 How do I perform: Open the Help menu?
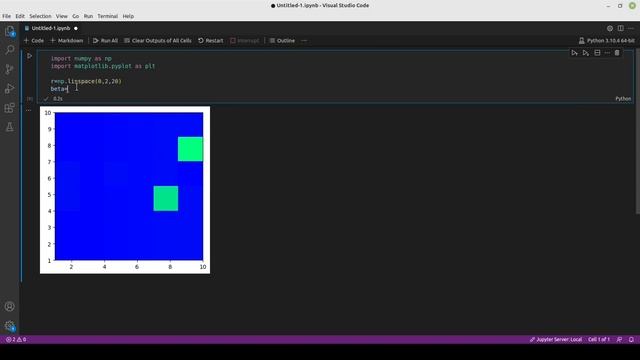tap(128, 16)
